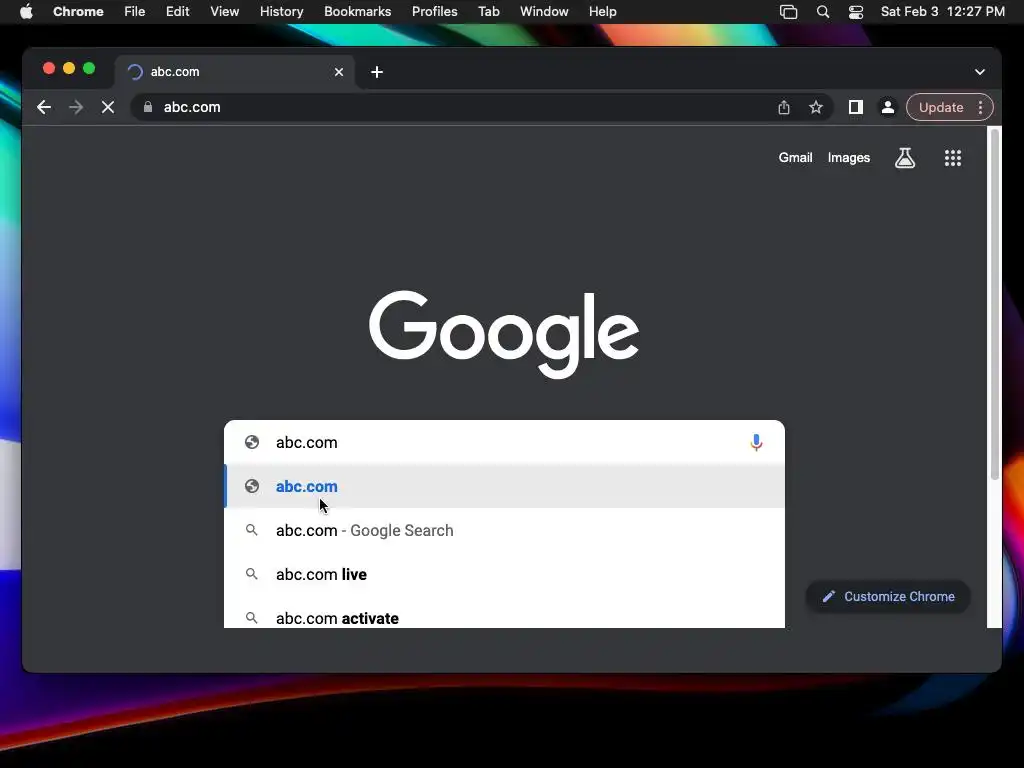Click the date and time in menu bar
The height and width of the screenshot is (768, 1024).
[x=942, y=12]
